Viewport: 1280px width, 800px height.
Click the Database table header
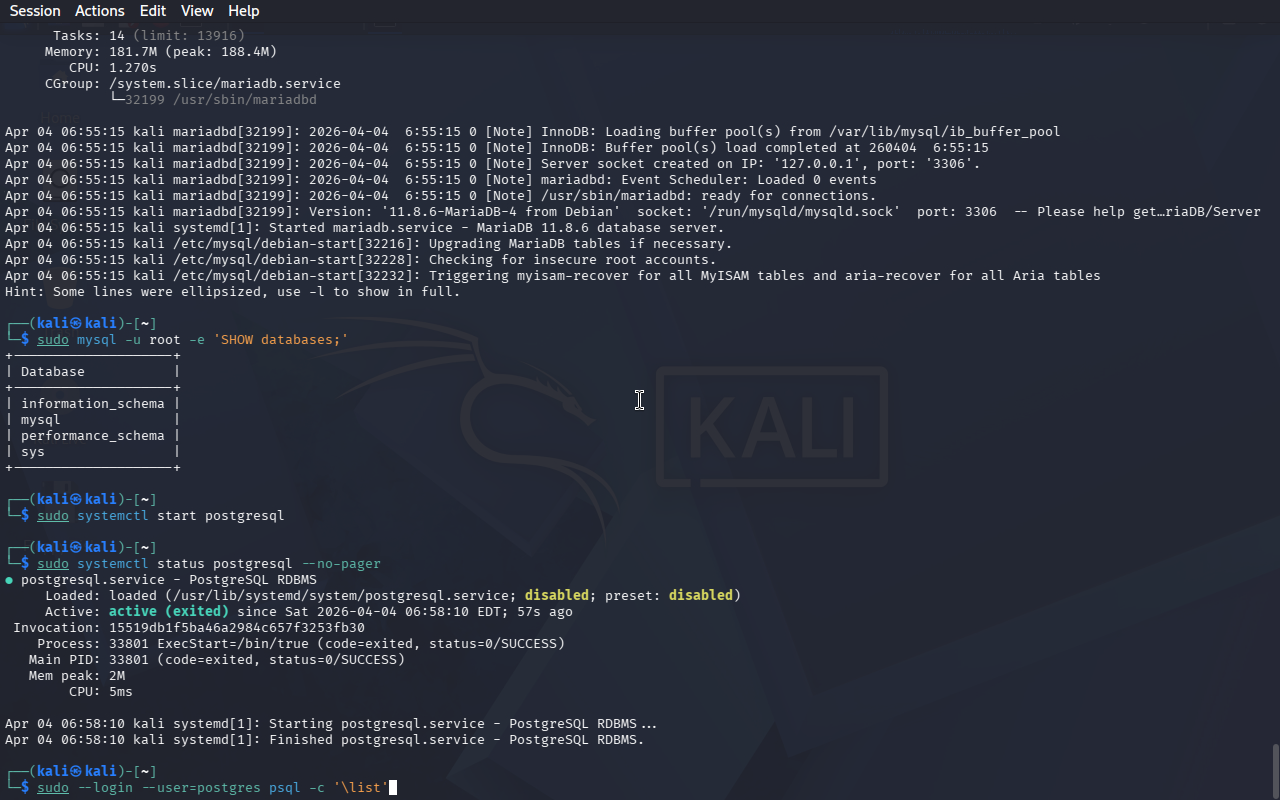point(53,372)
